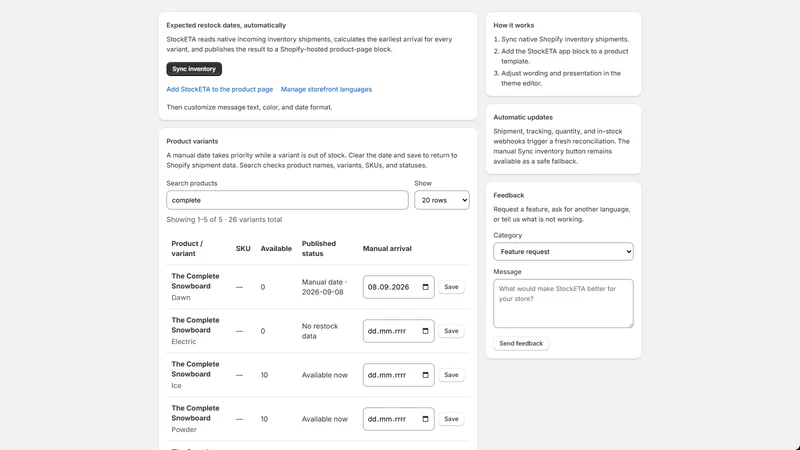Select the Manual arrival column header
Viewport: 800px width, 450px height.
point(387,248)
